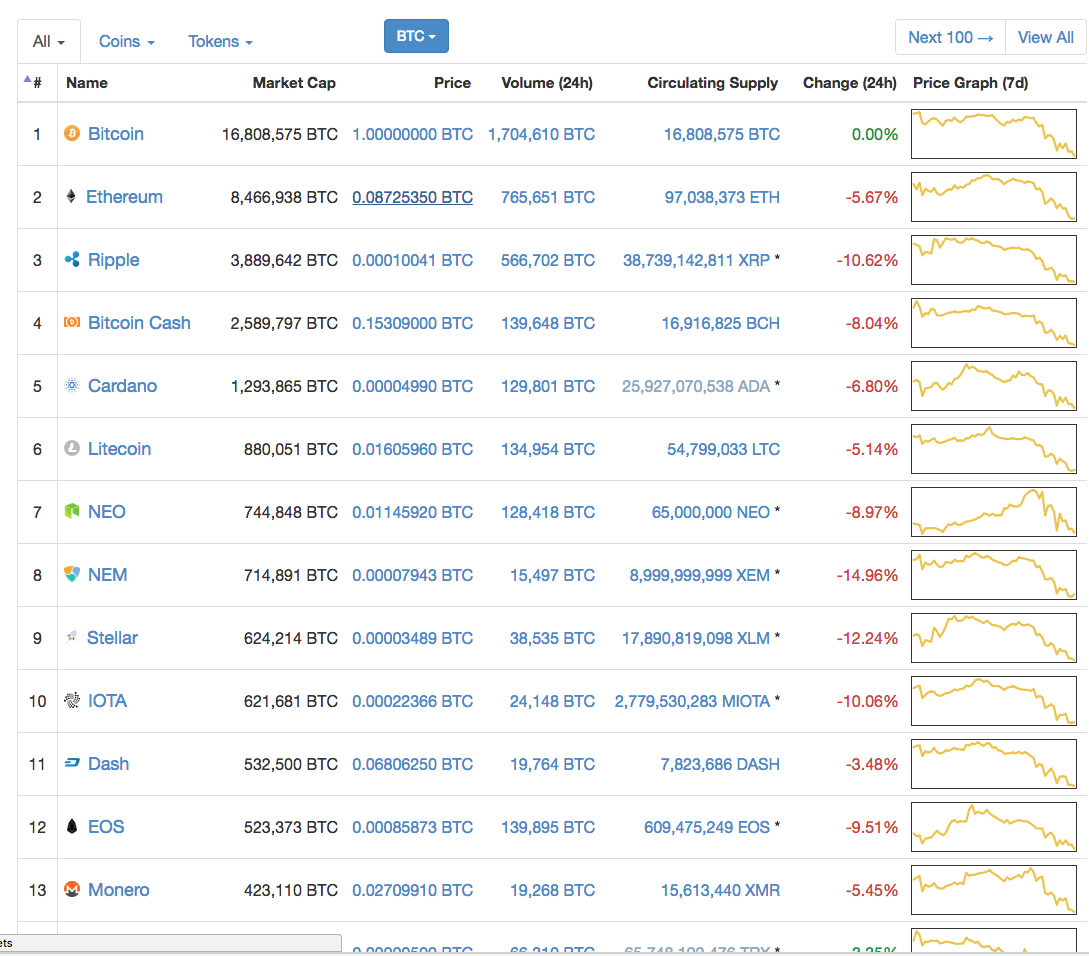
Task: Open the Cardano name link
Action: tap(122, 386)
